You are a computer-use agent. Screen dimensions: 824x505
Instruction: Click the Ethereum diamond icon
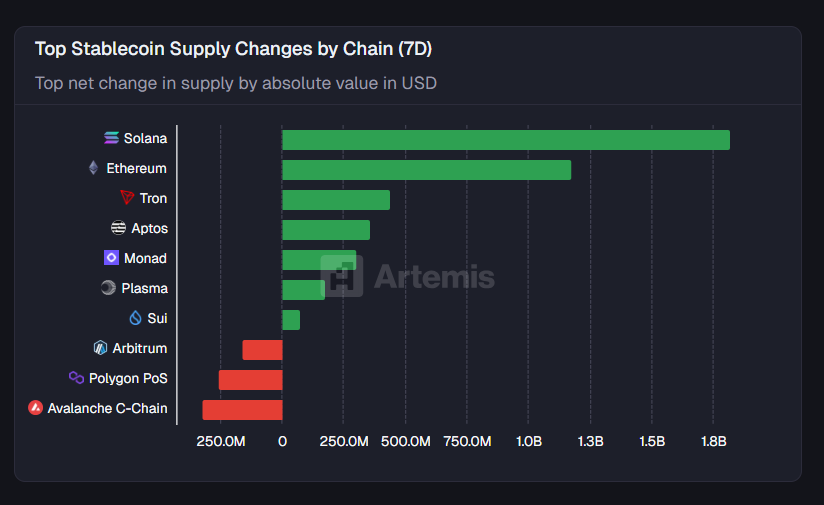point(94,168)
